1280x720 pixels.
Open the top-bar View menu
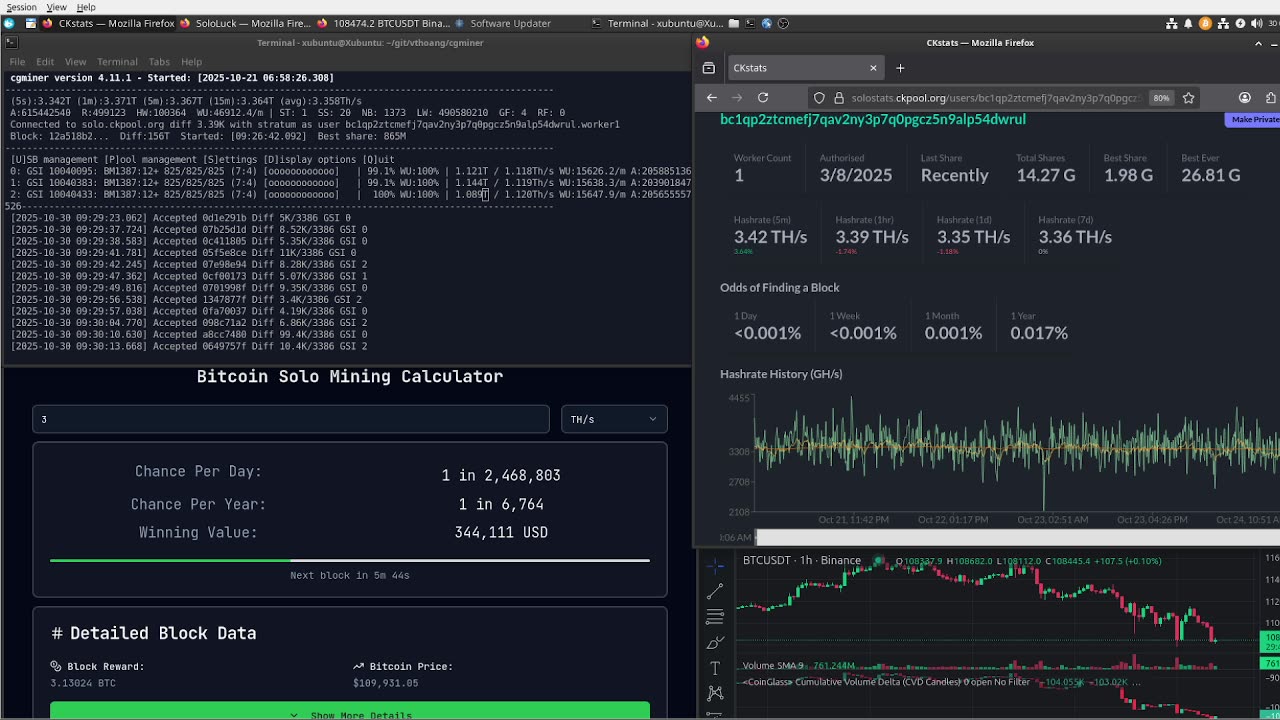(x=57, y=7)
